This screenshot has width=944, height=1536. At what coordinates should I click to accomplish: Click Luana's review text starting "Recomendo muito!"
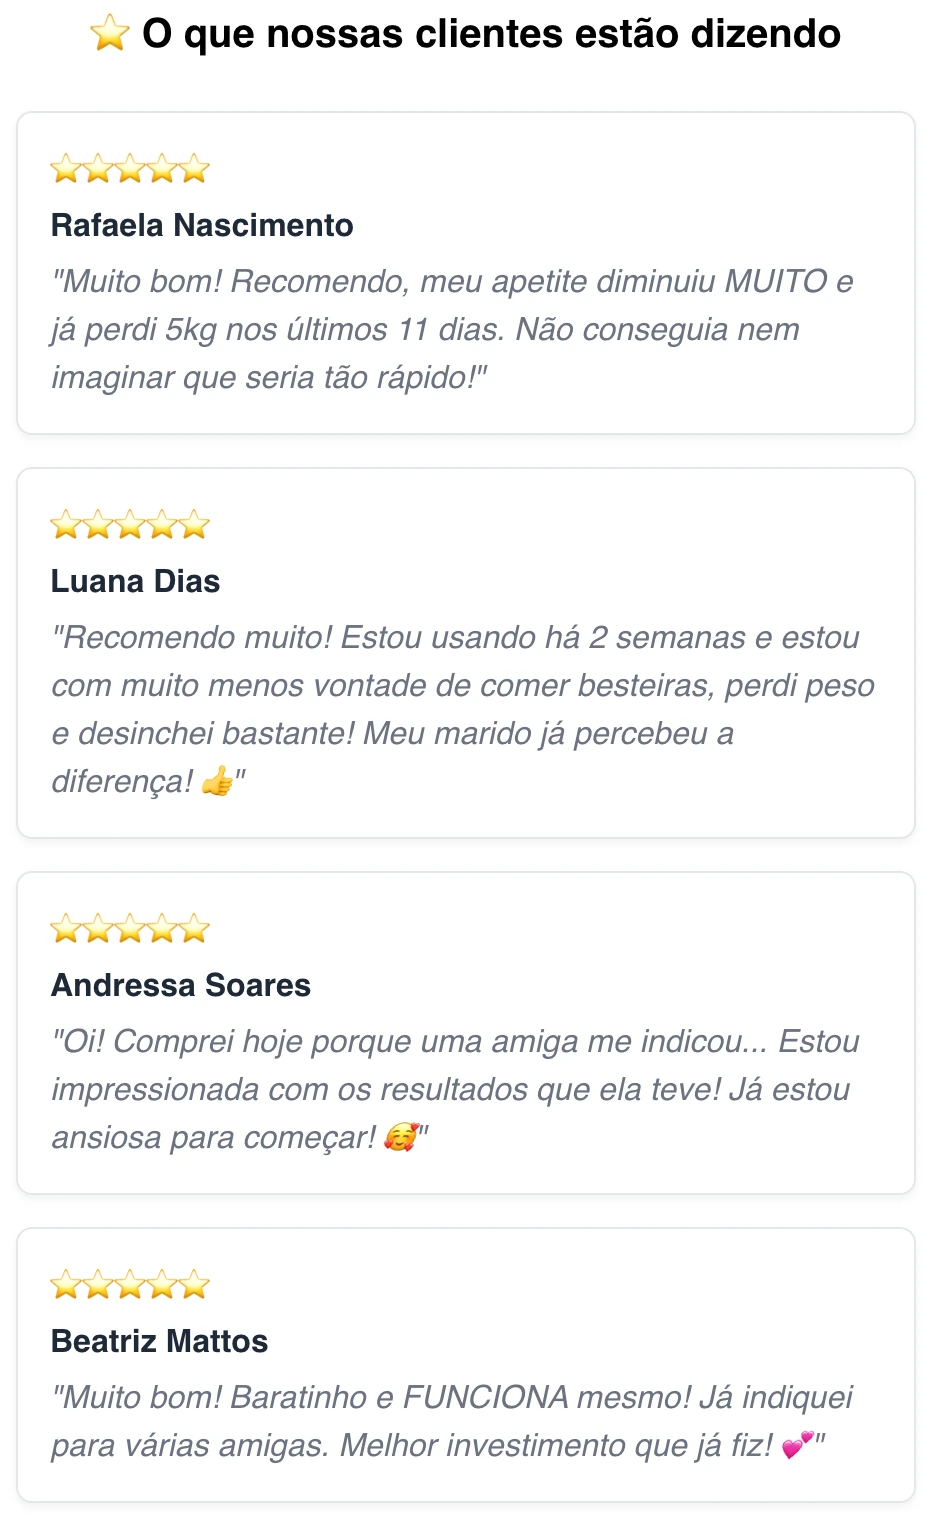[x=460, y=685]
